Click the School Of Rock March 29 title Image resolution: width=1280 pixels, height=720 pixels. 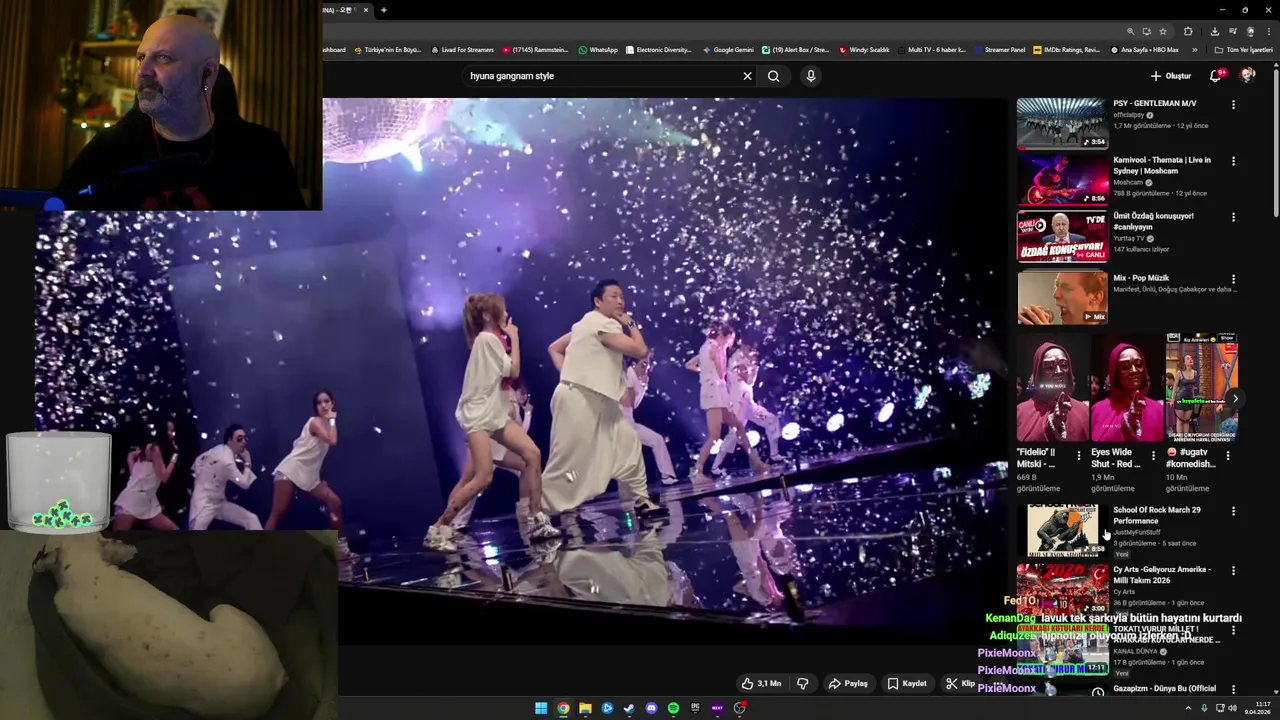(1157, 515)
